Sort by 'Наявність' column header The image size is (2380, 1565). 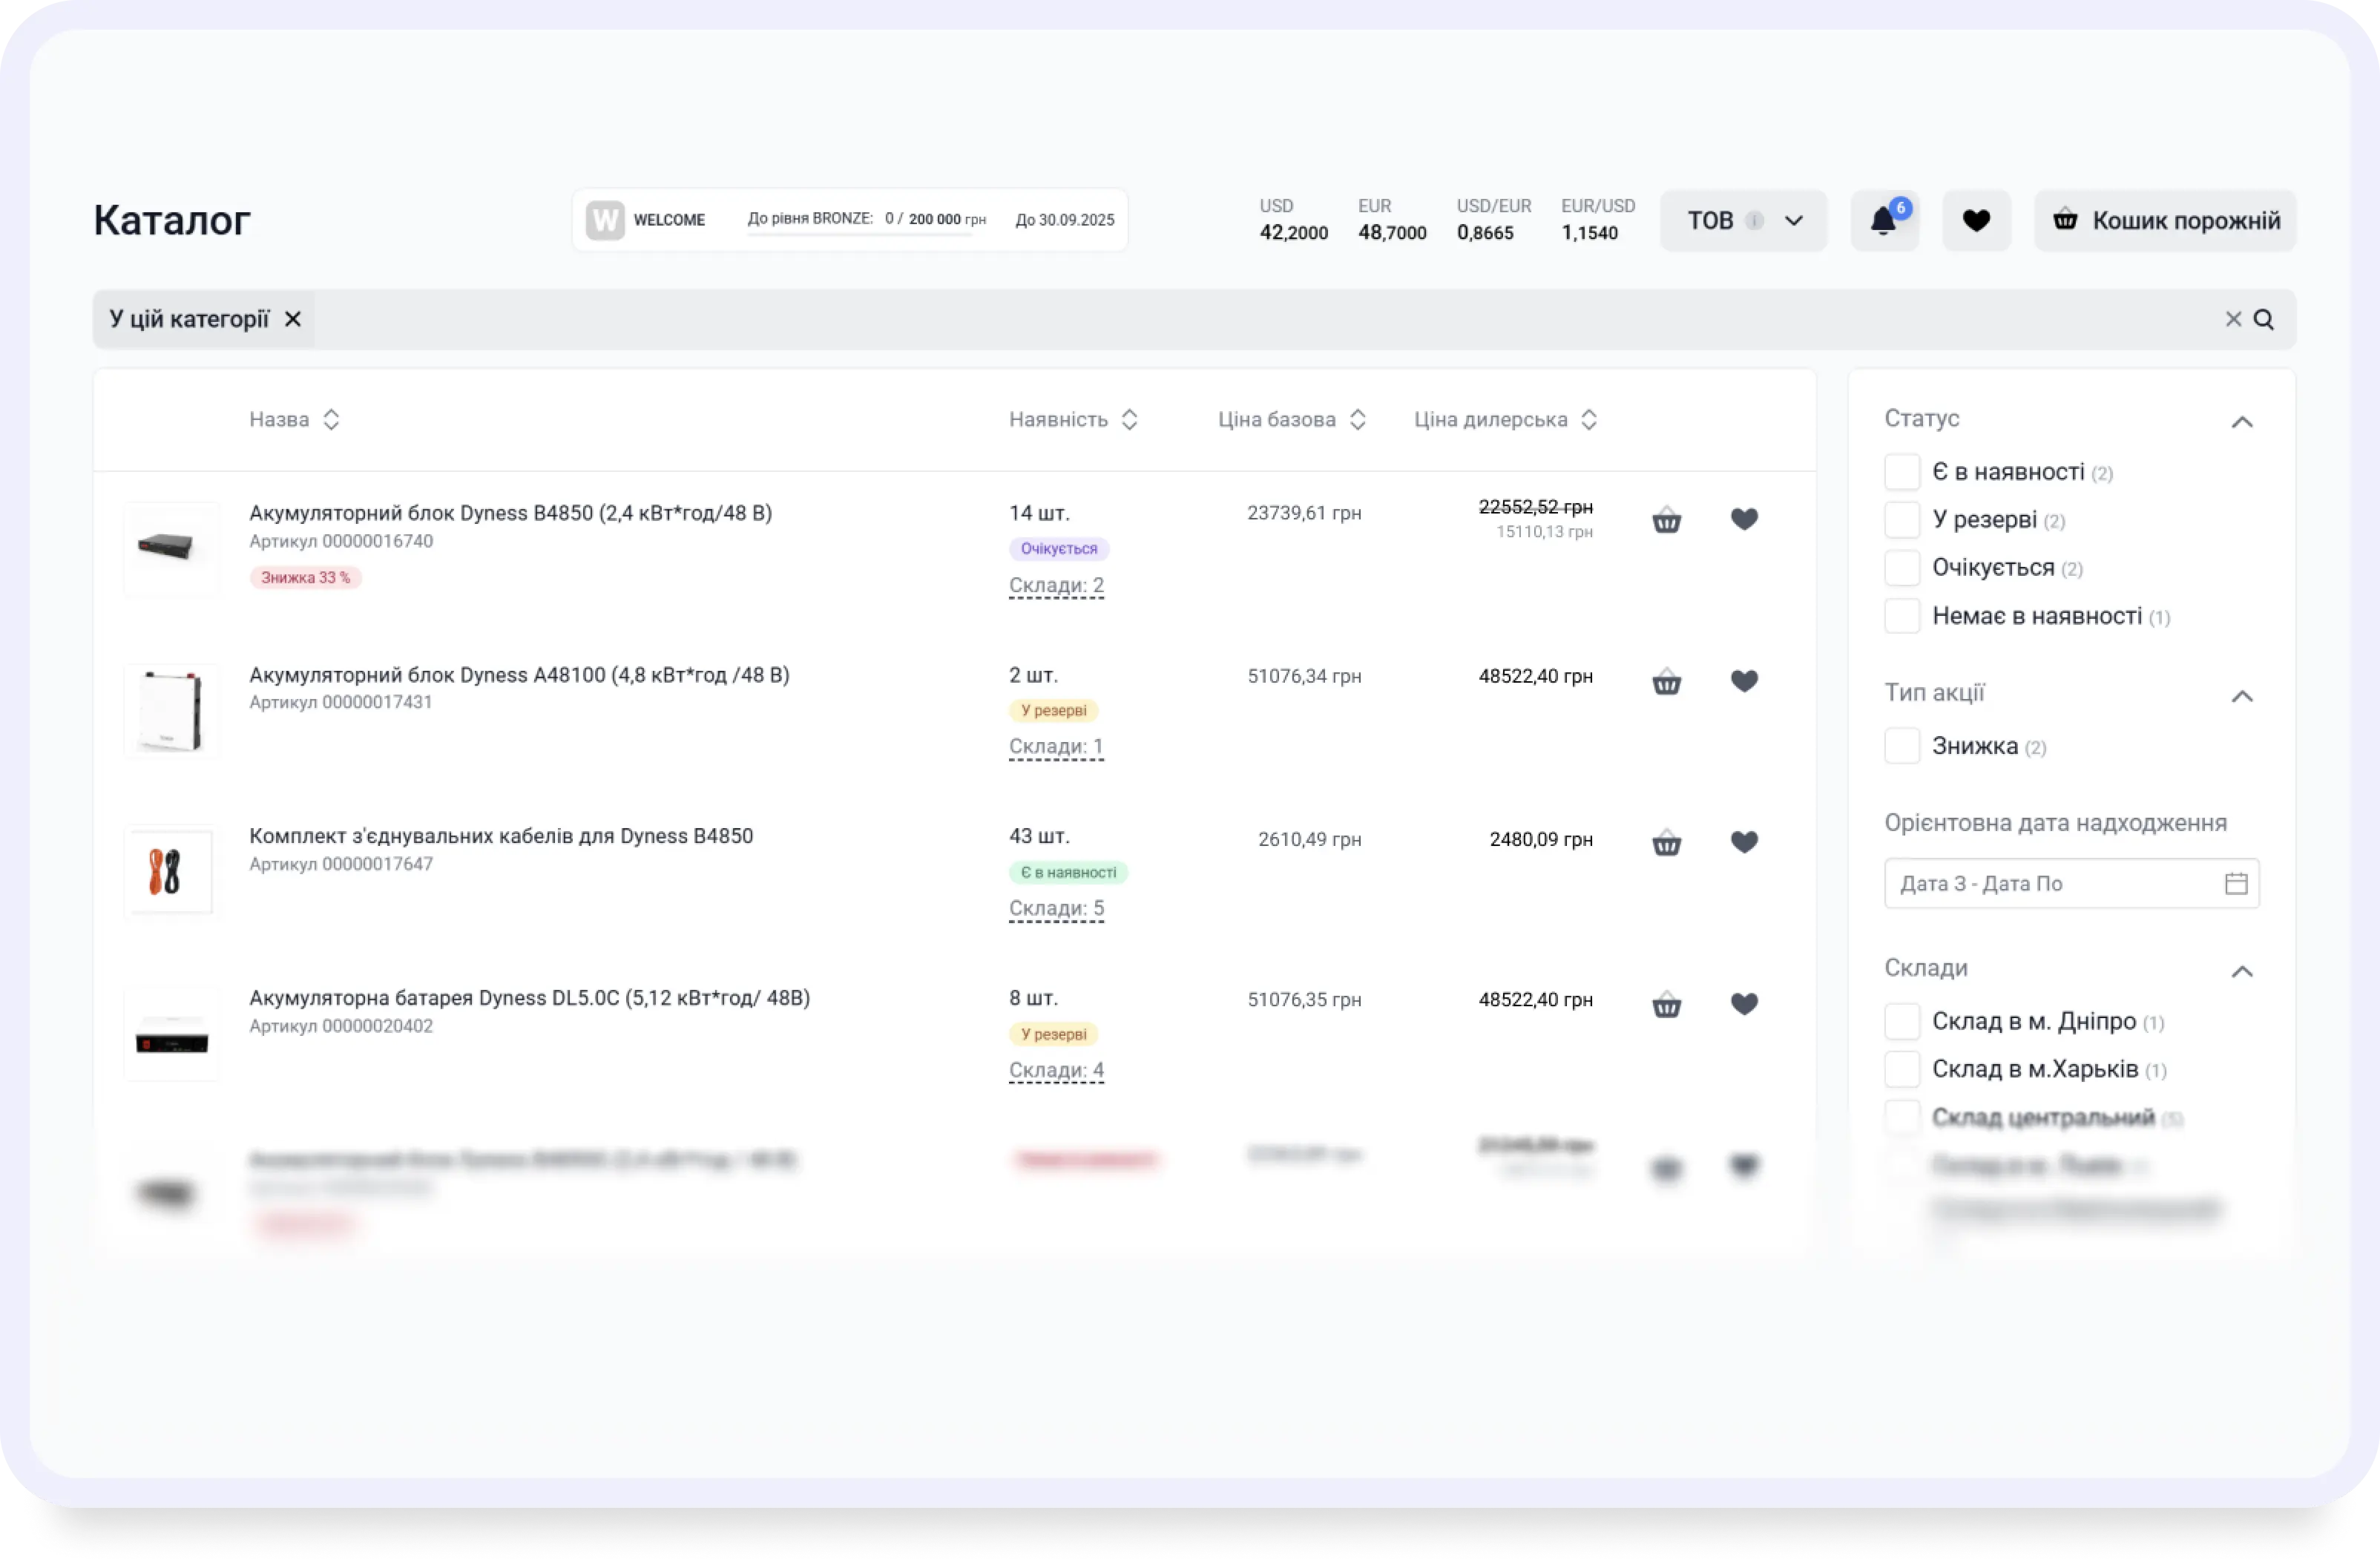pyautogui.click(x=1073, y=420)
